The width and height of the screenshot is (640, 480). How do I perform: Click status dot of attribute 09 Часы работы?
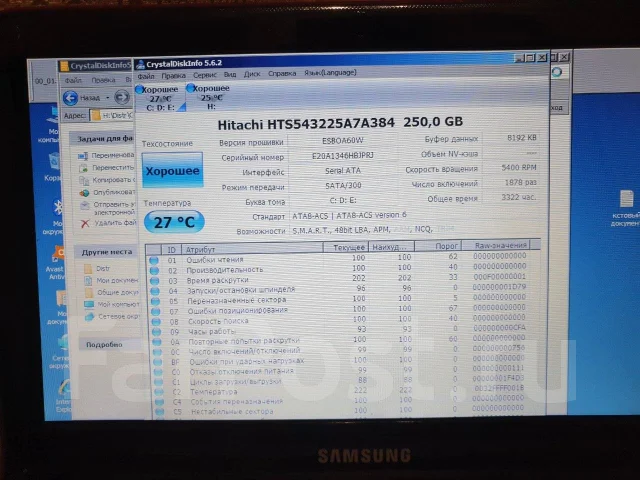pyautogui.click(x=156, y=332)
